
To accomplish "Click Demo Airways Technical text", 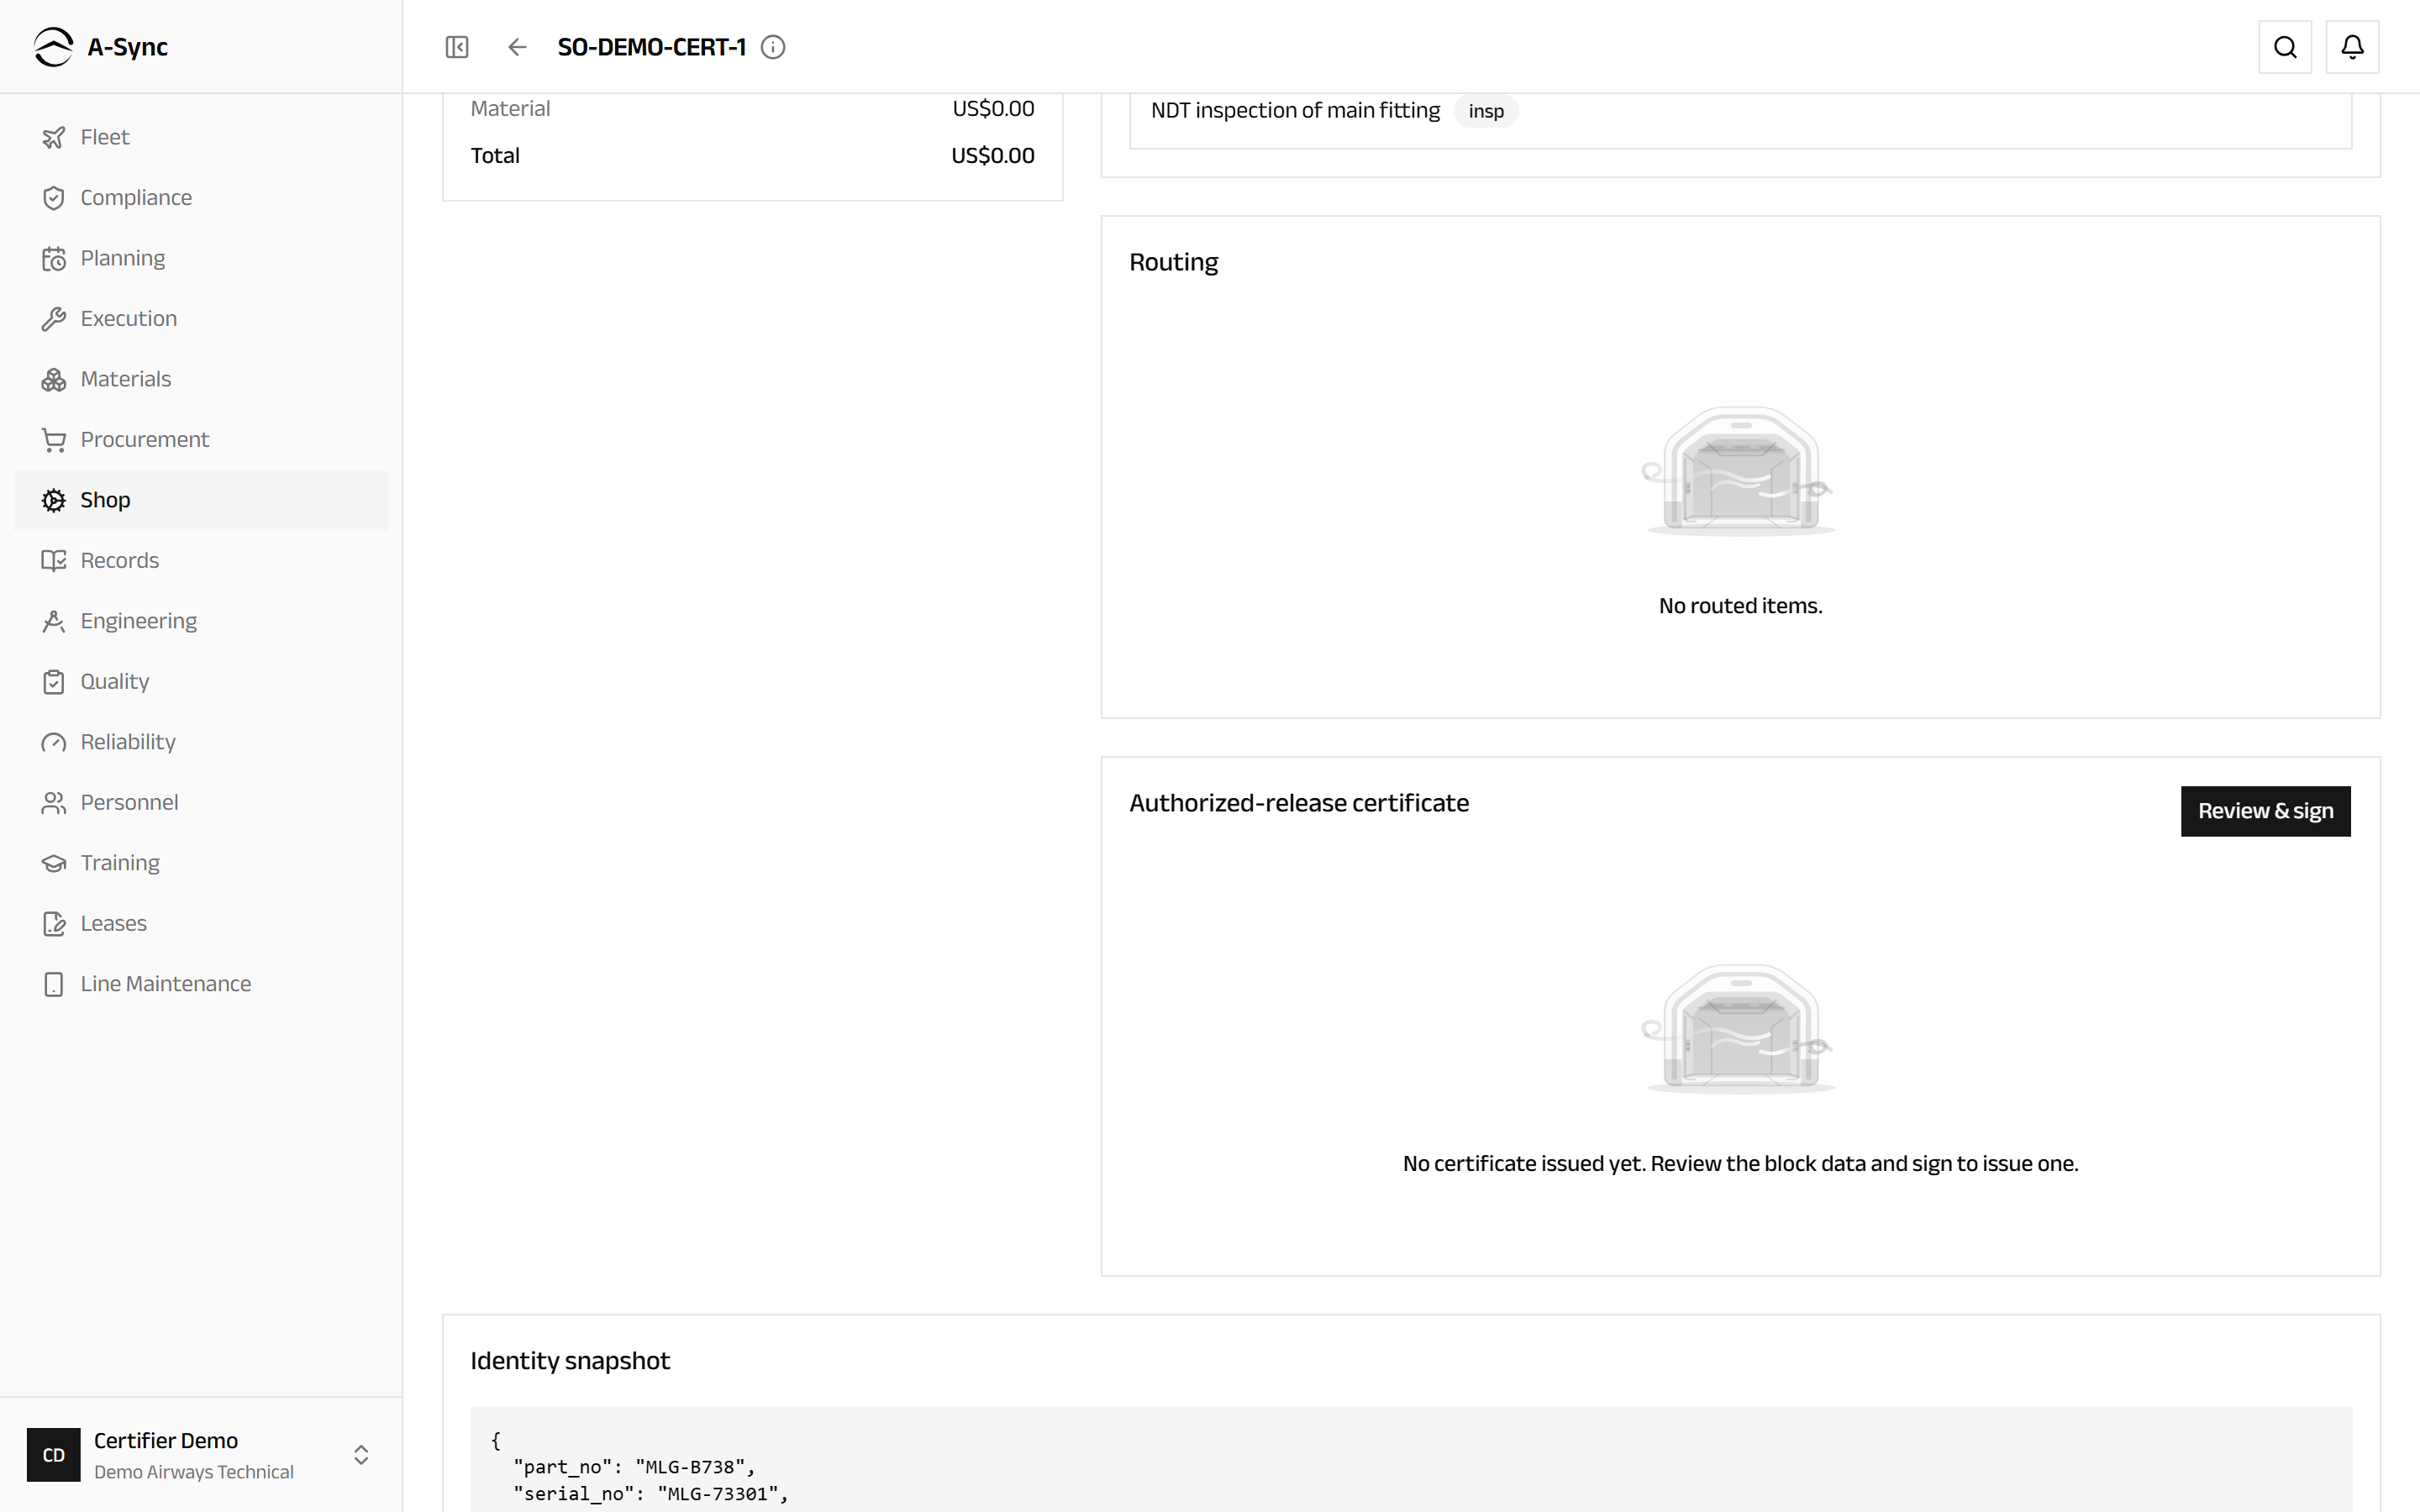I will pos(194,1472).
